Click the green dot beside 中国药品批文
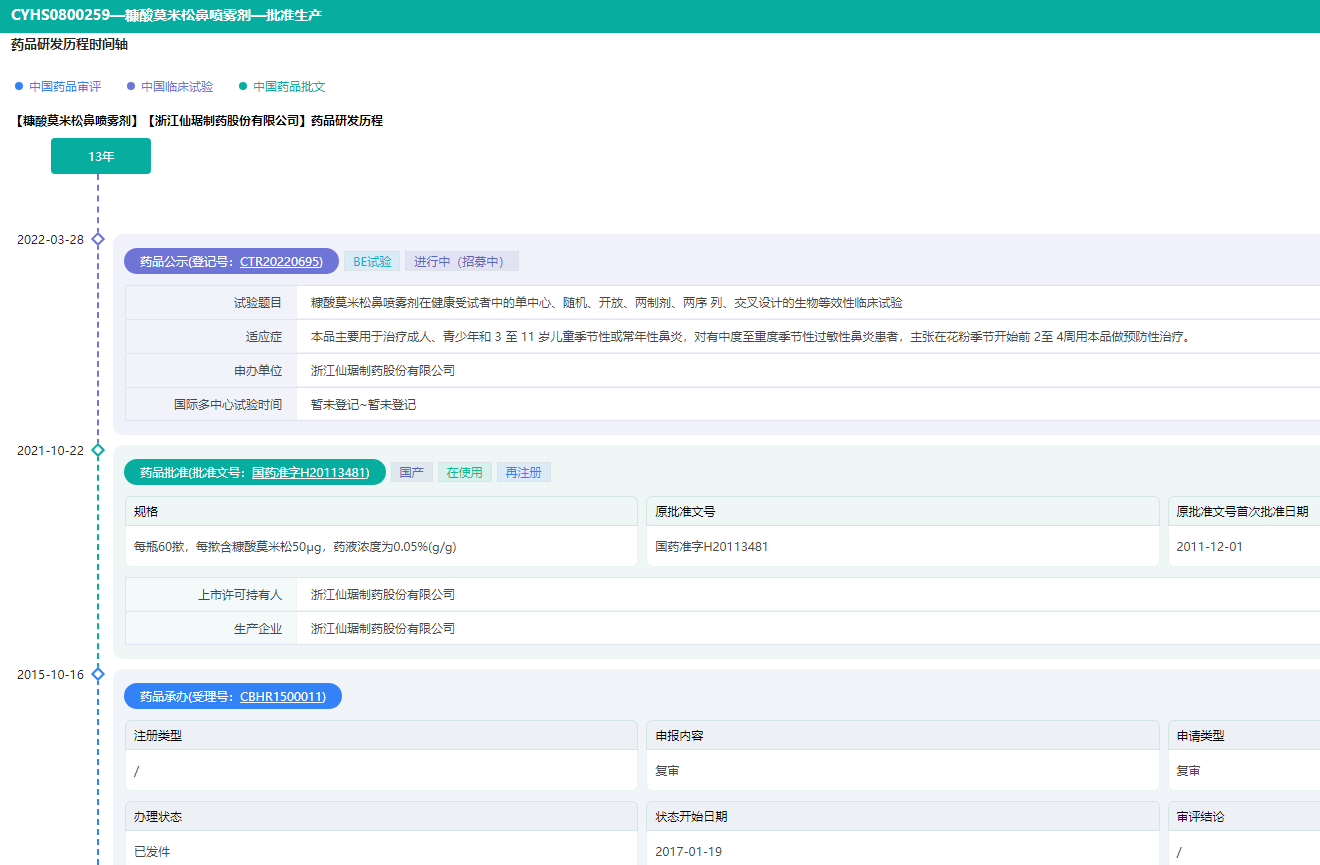Image resolution: width=1320 pixels, height=865 pixels. pyautogui.click(x=243, y=87)
